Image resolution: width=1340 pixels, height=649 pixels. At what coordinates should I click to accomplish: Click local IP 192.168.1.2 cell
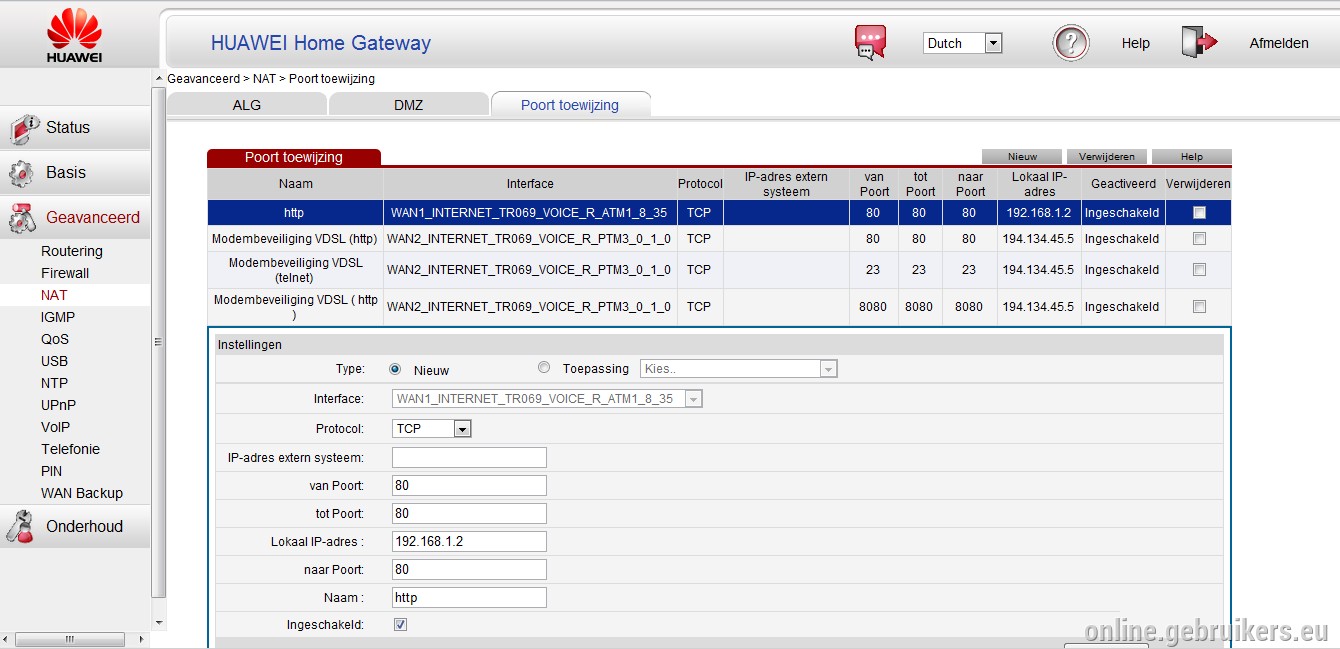pyautogui.click(x=1039, y=213)
